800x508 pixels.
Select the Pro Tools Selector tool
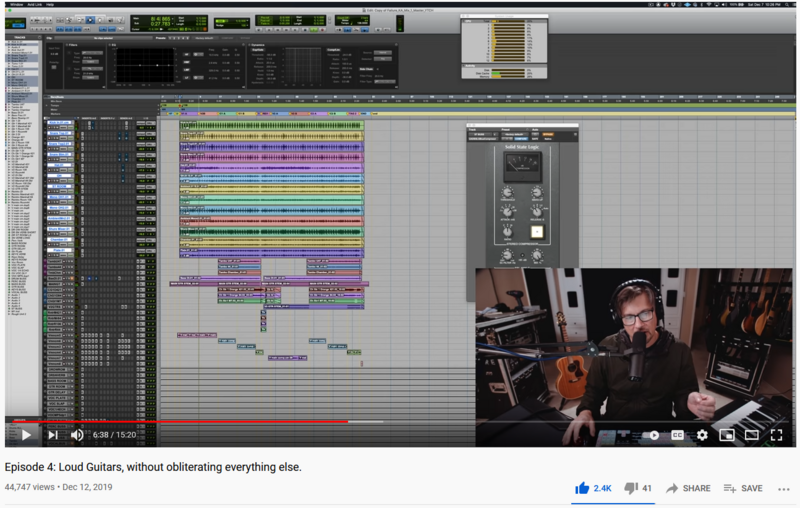(90, 20)
